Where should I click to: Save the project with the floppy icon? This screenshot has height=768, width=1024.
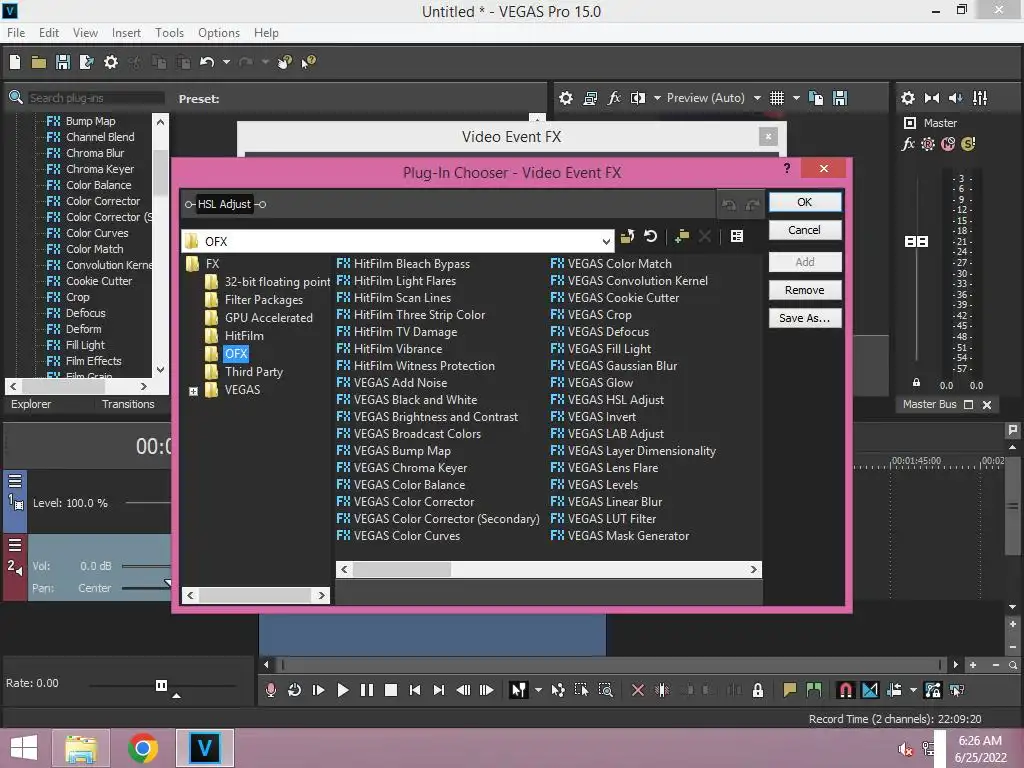(x=63, y=62)
